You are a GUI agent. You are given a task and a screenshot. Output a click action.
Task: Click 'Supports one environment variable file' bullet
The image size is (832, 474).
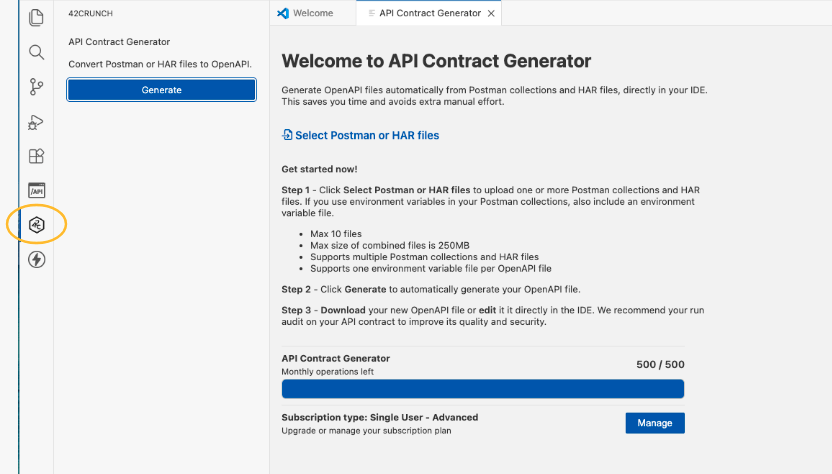431,269
